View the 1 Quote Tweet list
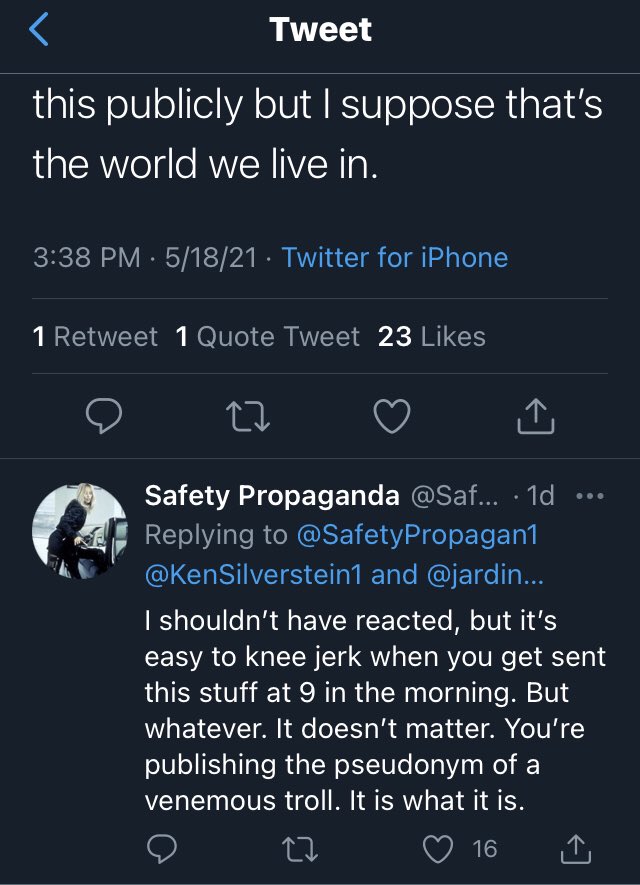 tap(267, 337)
